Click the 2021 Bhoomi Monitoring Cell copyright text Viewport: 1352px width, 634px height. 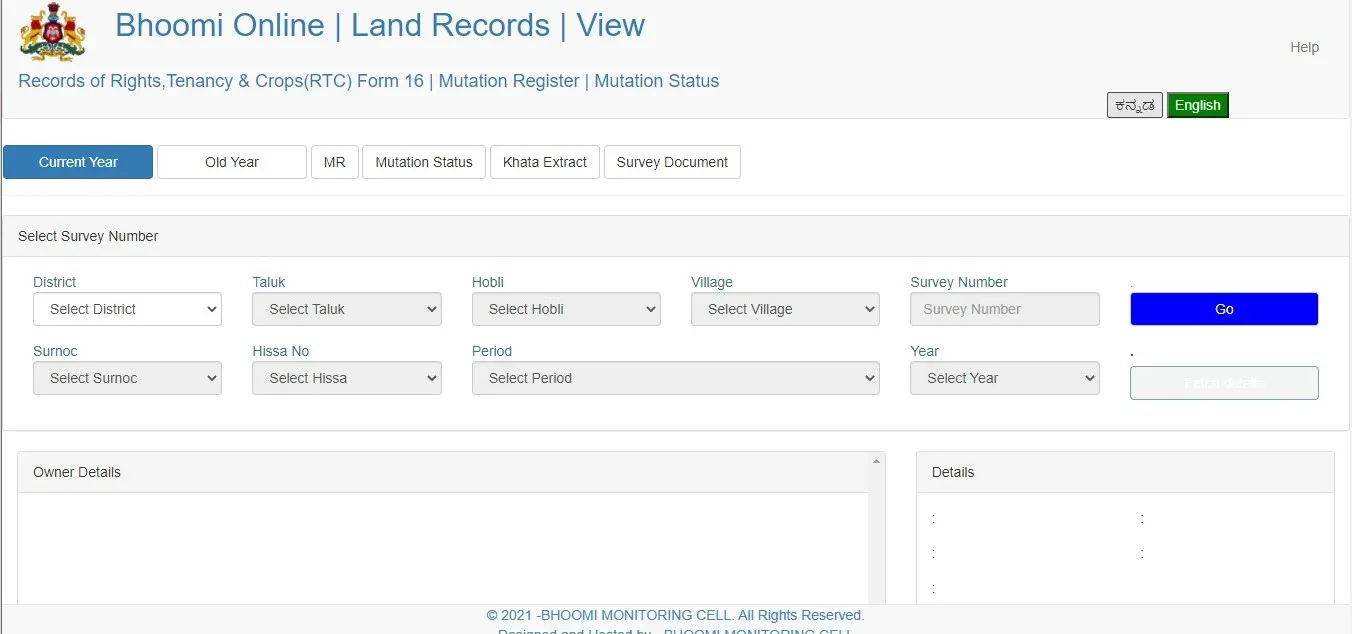675,615
